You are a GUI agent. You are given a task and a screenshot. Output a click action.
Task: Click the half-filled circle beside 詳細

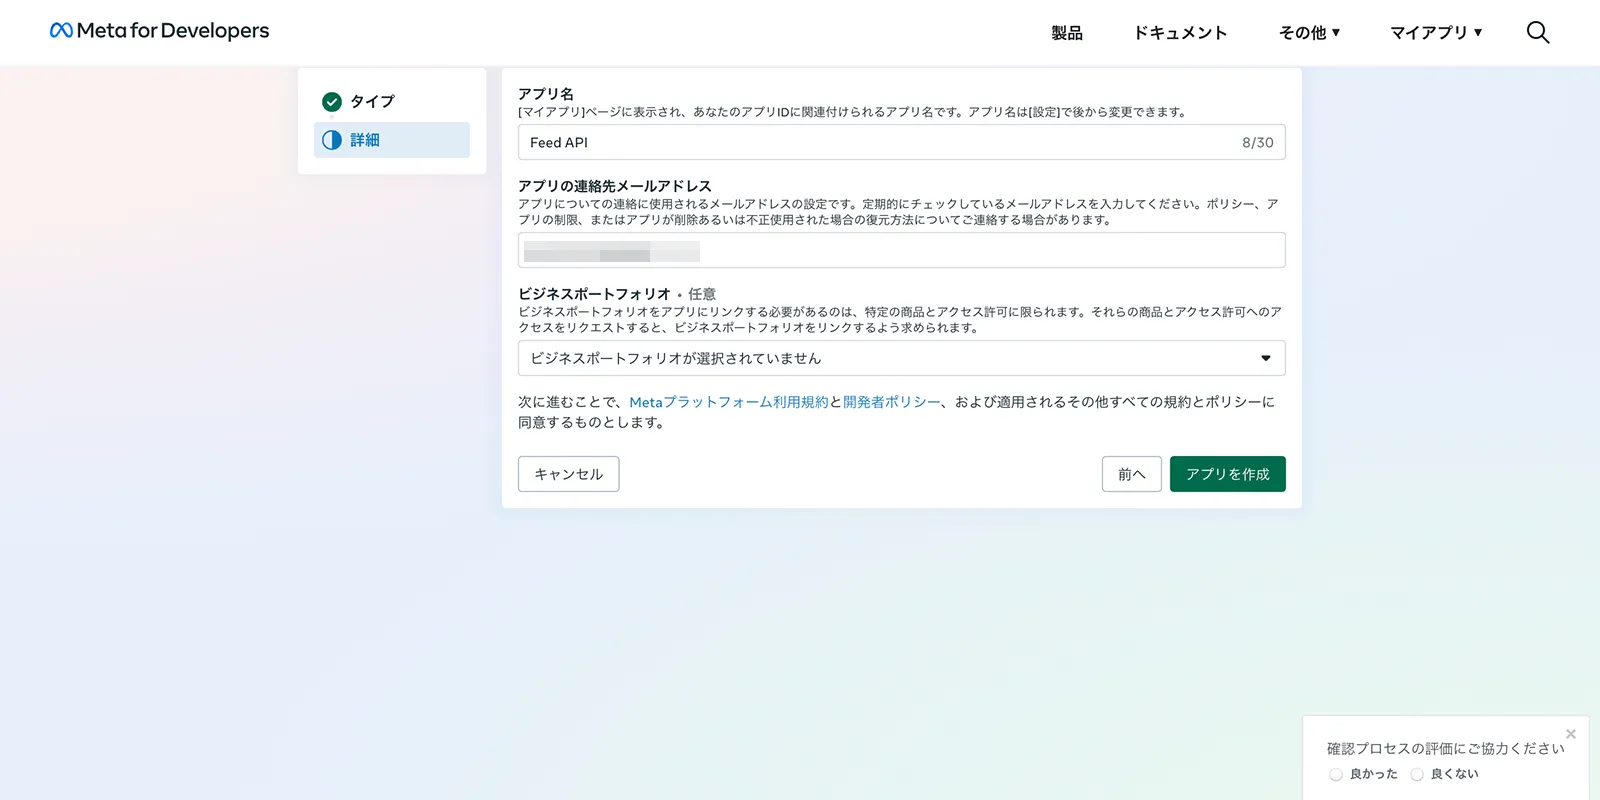pos(332,140)
